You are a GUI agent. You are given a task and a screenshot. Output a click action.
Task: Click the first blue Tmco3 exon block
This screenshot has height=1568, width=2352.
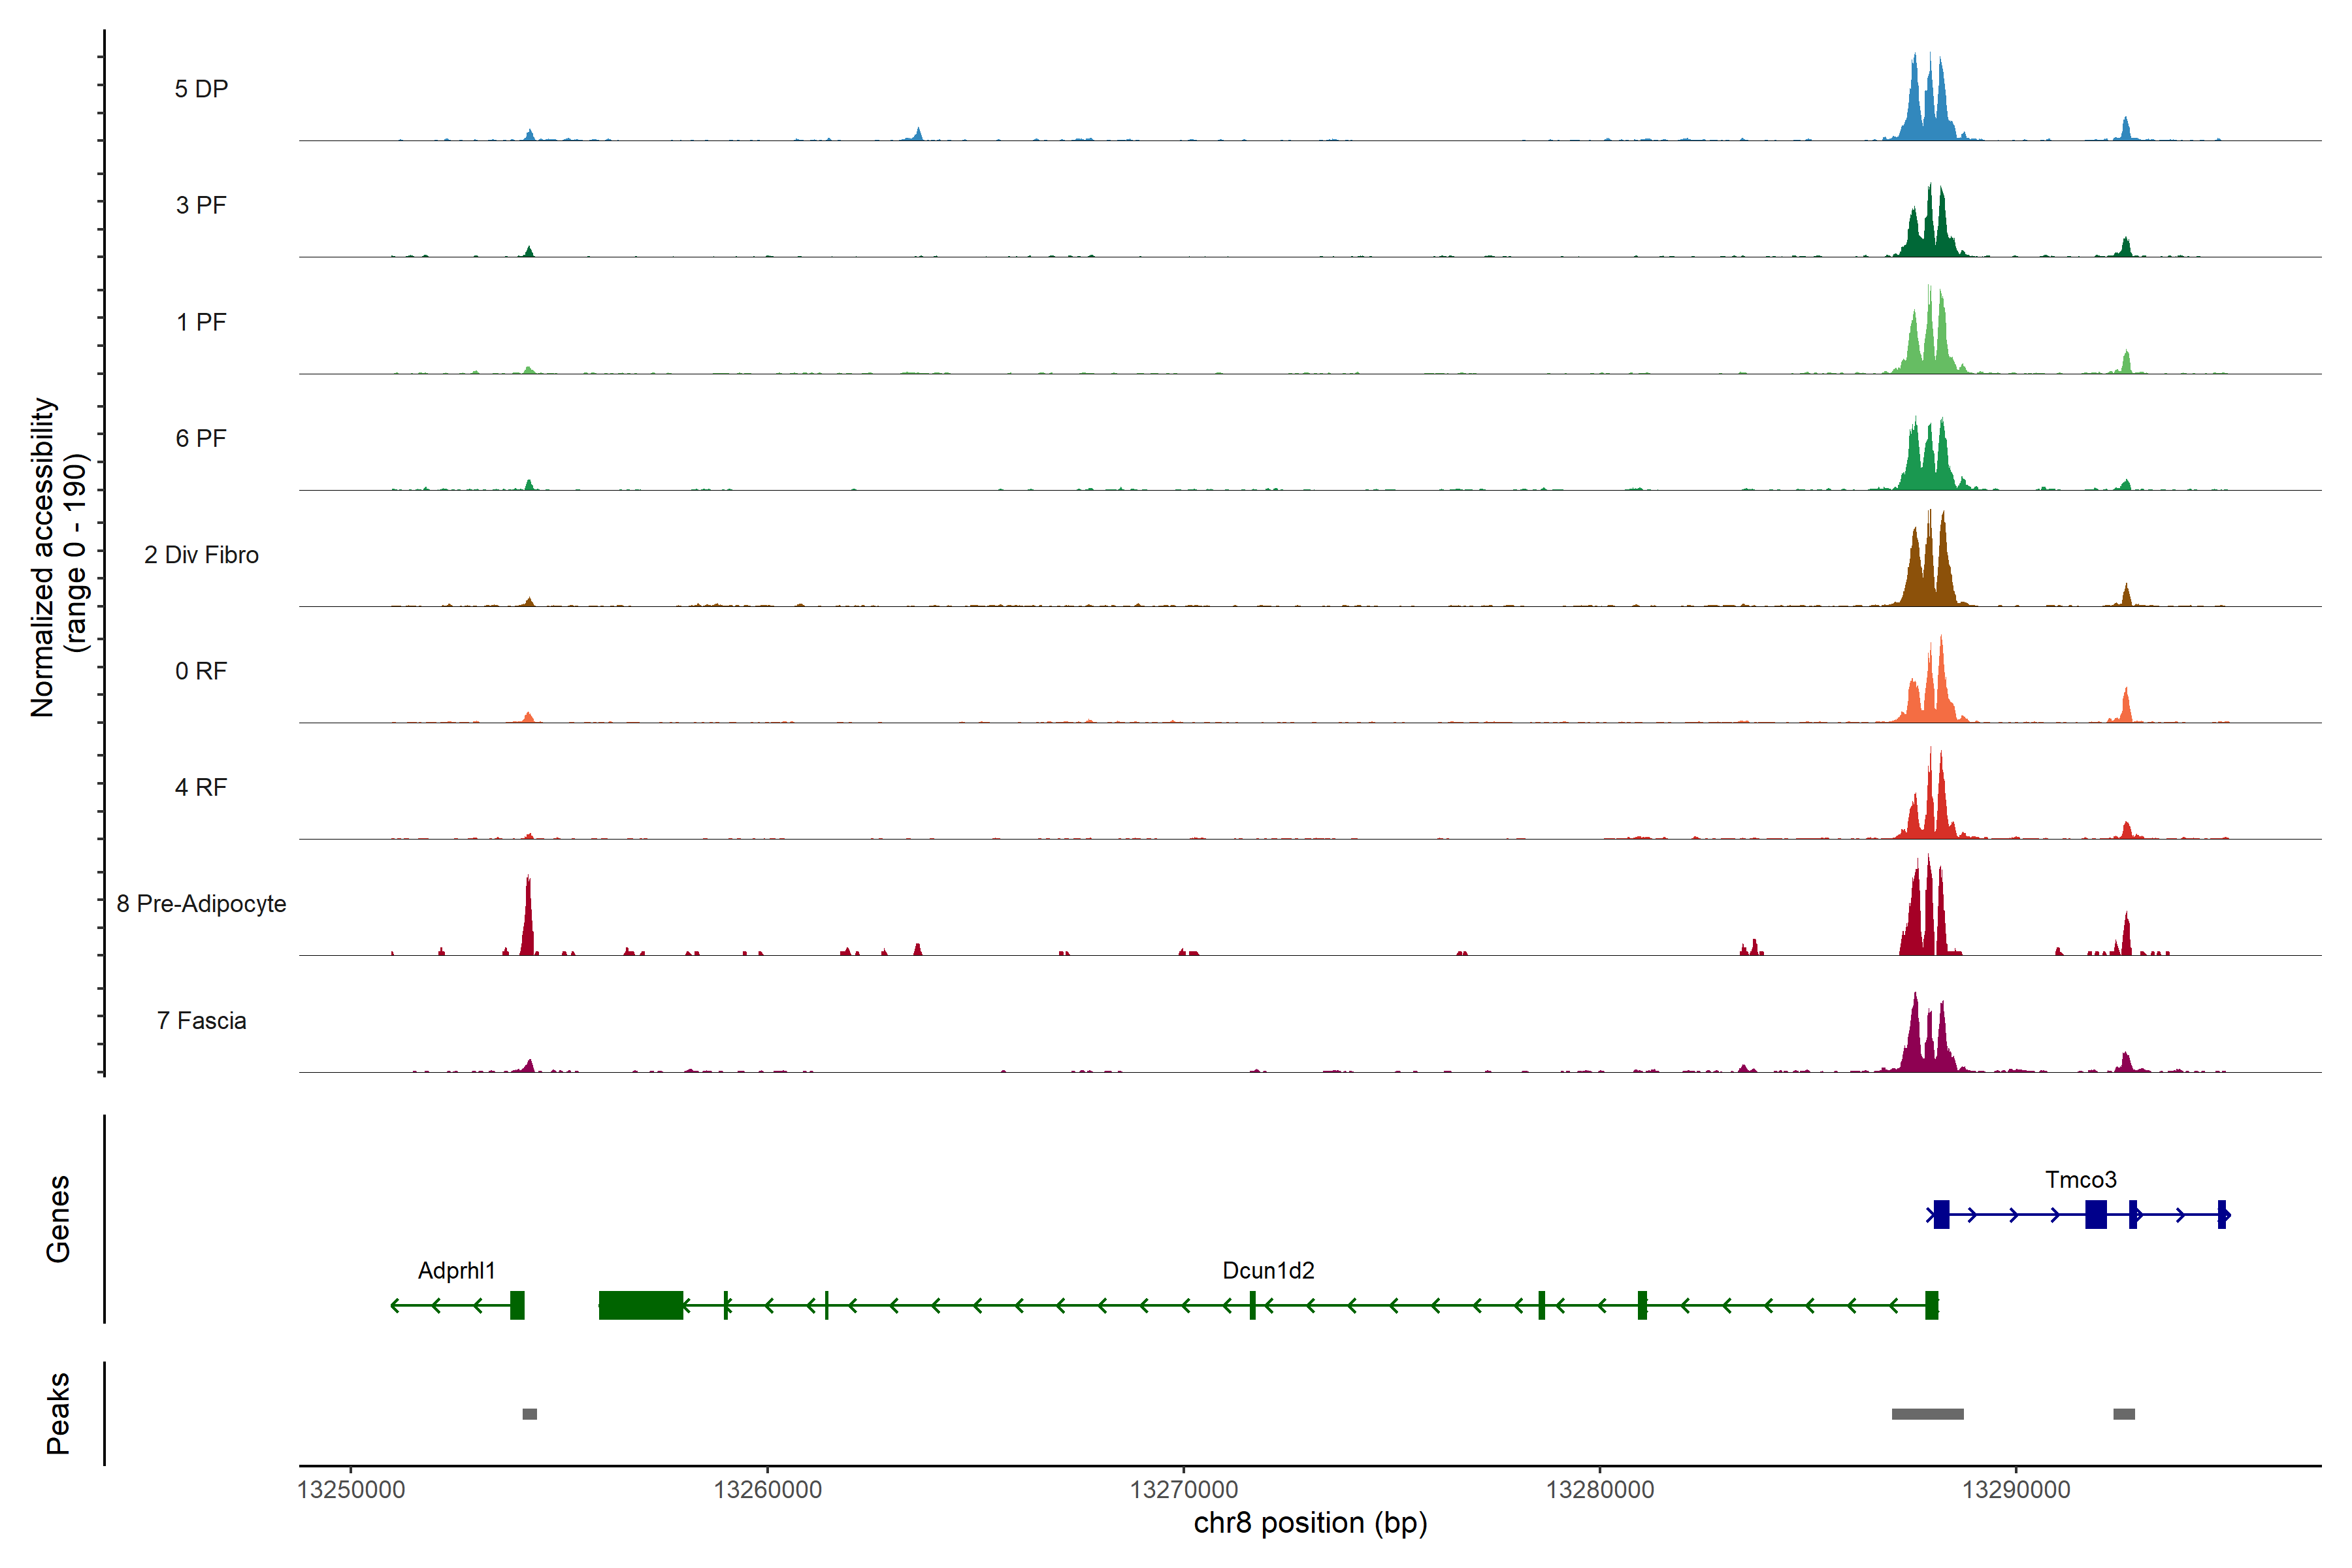click(x=1941, y=1215)
